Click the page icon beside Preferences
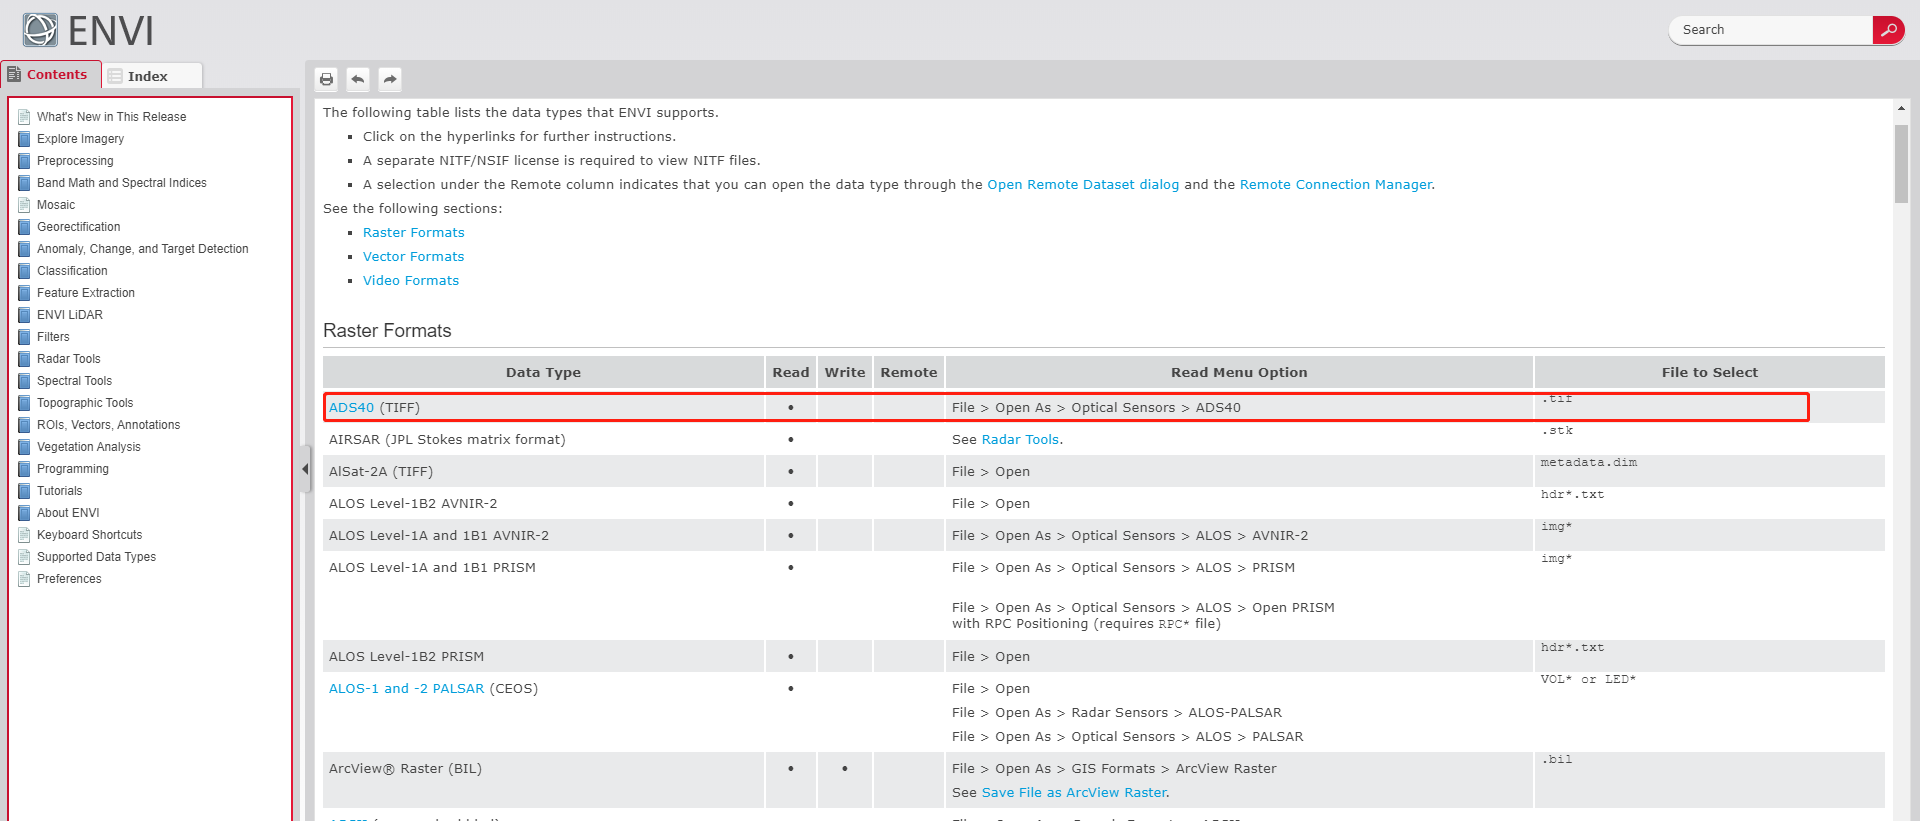Image resolution: width=1920 pixels, height=821 pixels. pyautogui.click(x=24, y=579)
